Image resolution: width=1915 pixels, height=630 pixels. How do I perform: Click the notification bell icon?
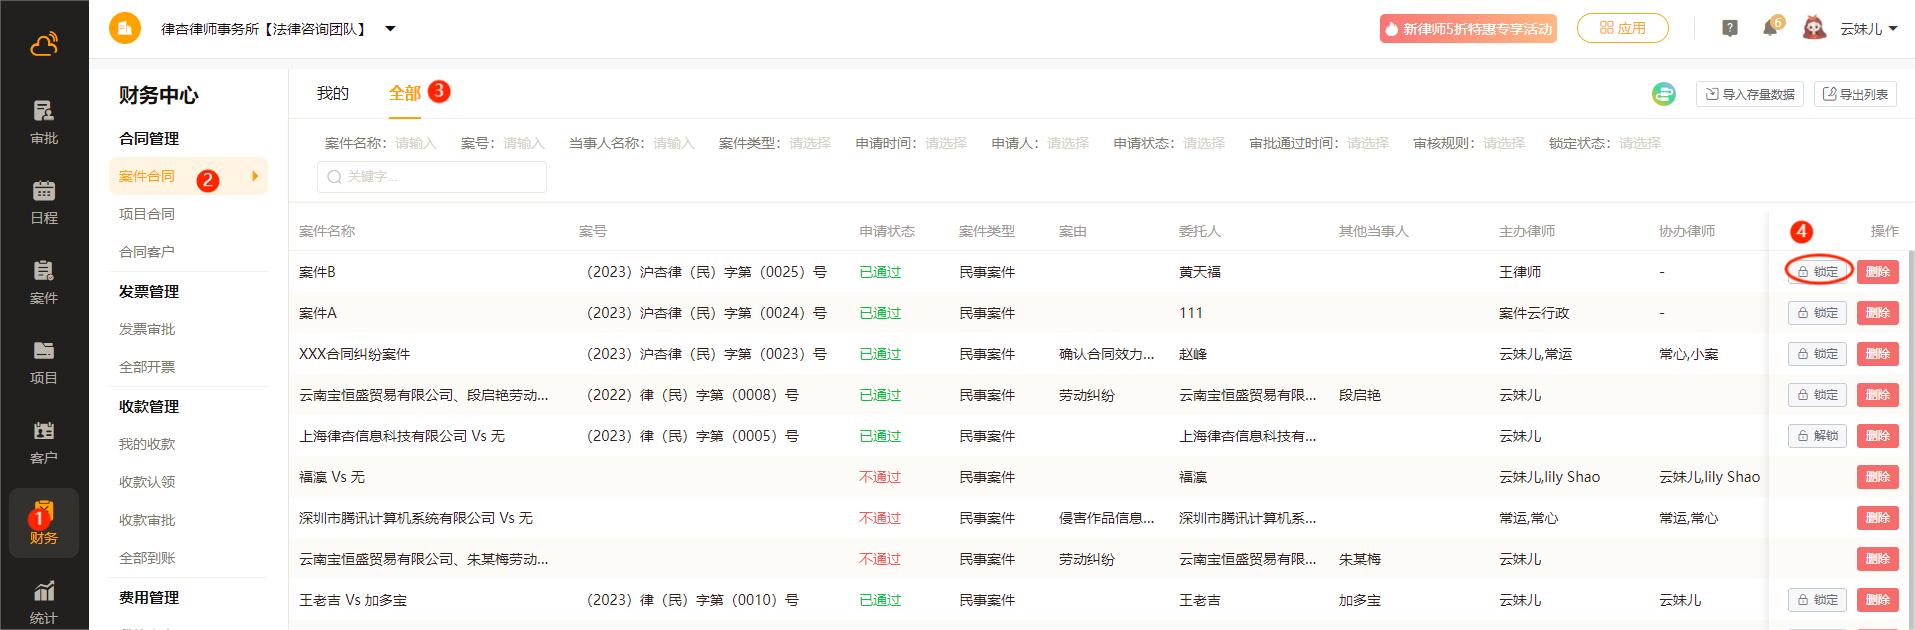tap(1769, 28)
